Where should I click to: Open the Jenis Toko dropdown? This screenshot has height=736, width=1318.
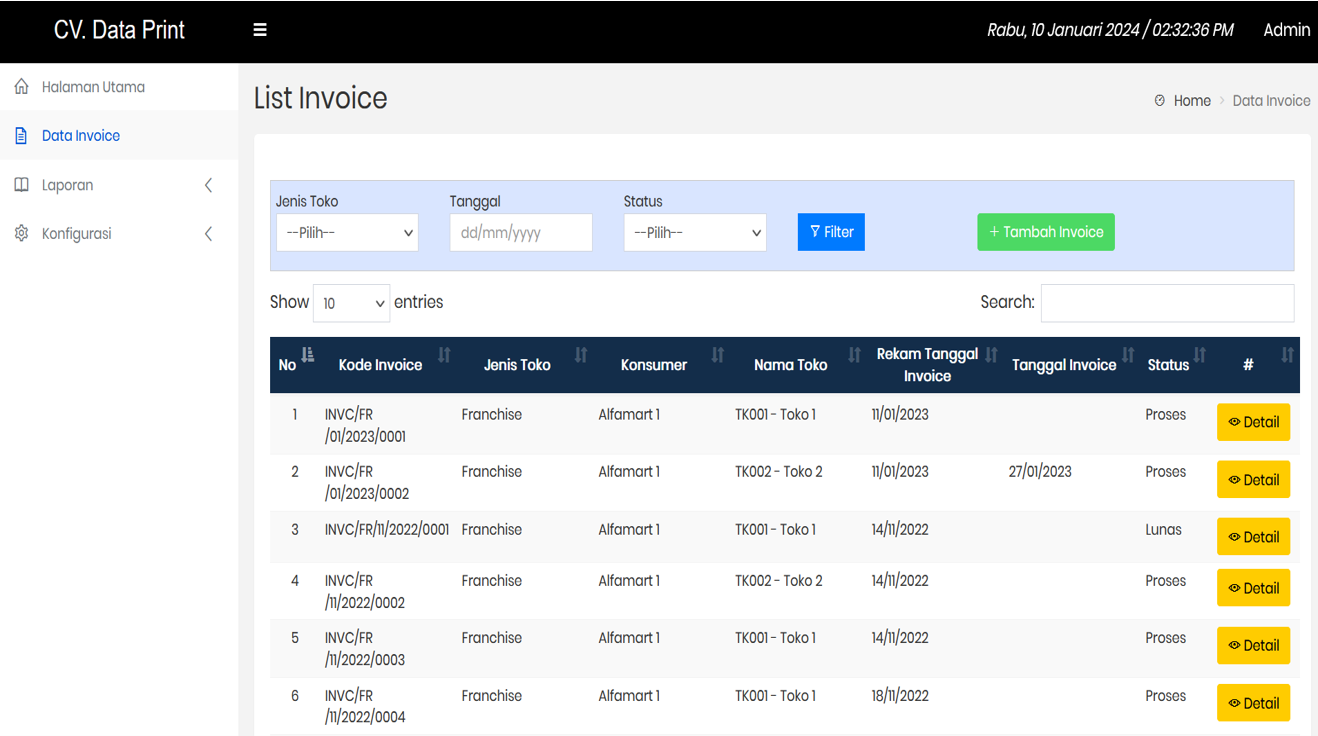click(347, 233)
